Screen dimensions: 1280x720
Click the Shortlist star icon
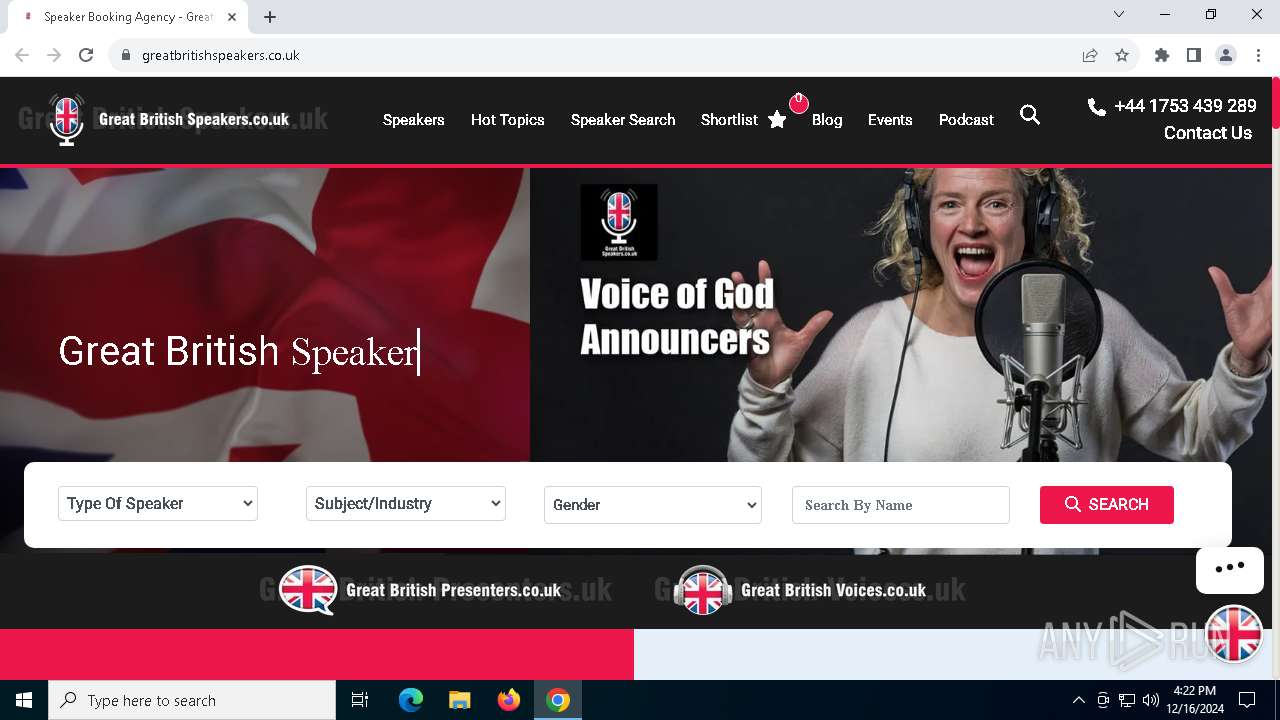777,120
